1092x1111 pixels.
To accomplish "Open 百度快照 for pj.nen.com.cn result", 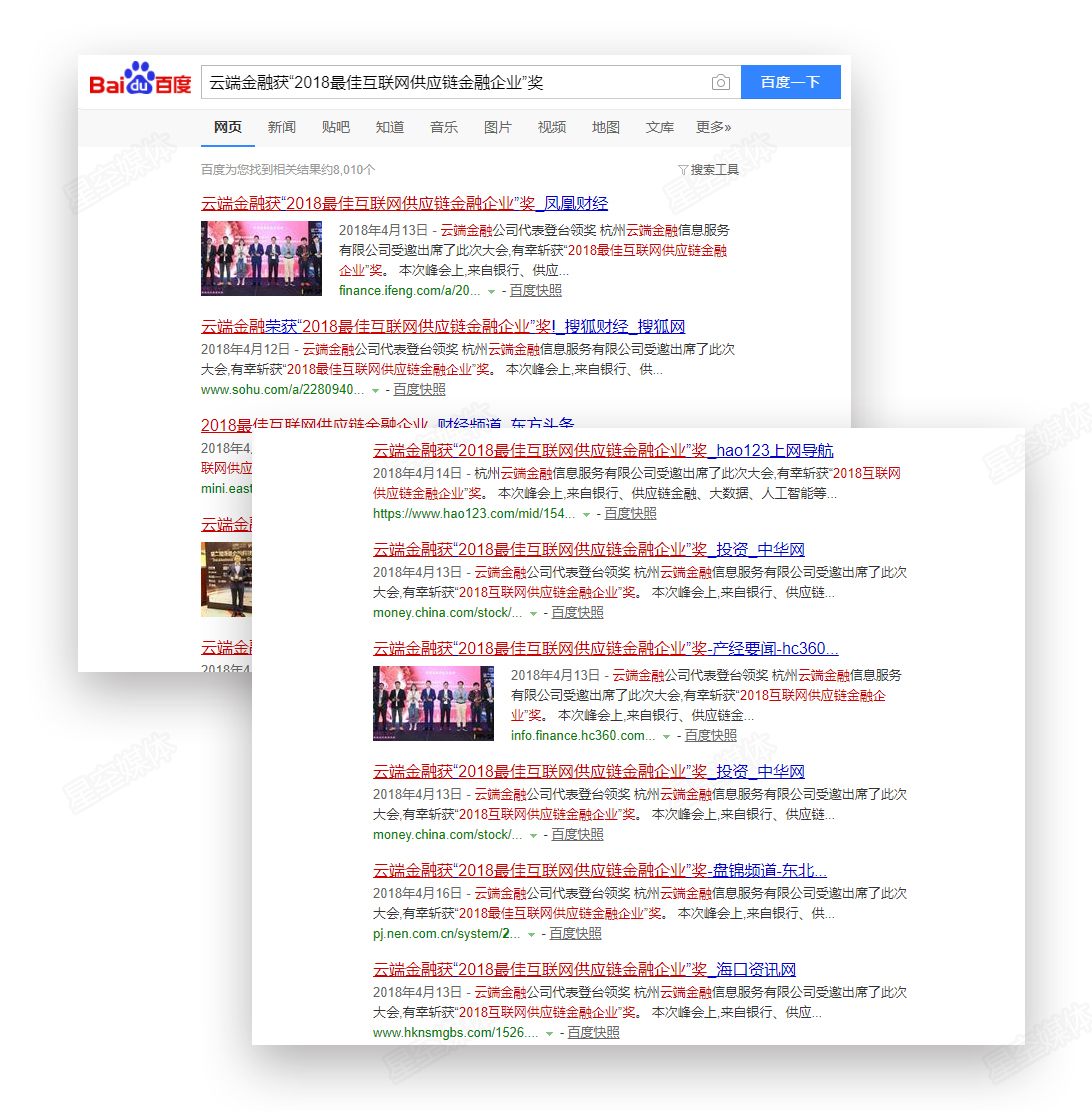I will 575,934.
